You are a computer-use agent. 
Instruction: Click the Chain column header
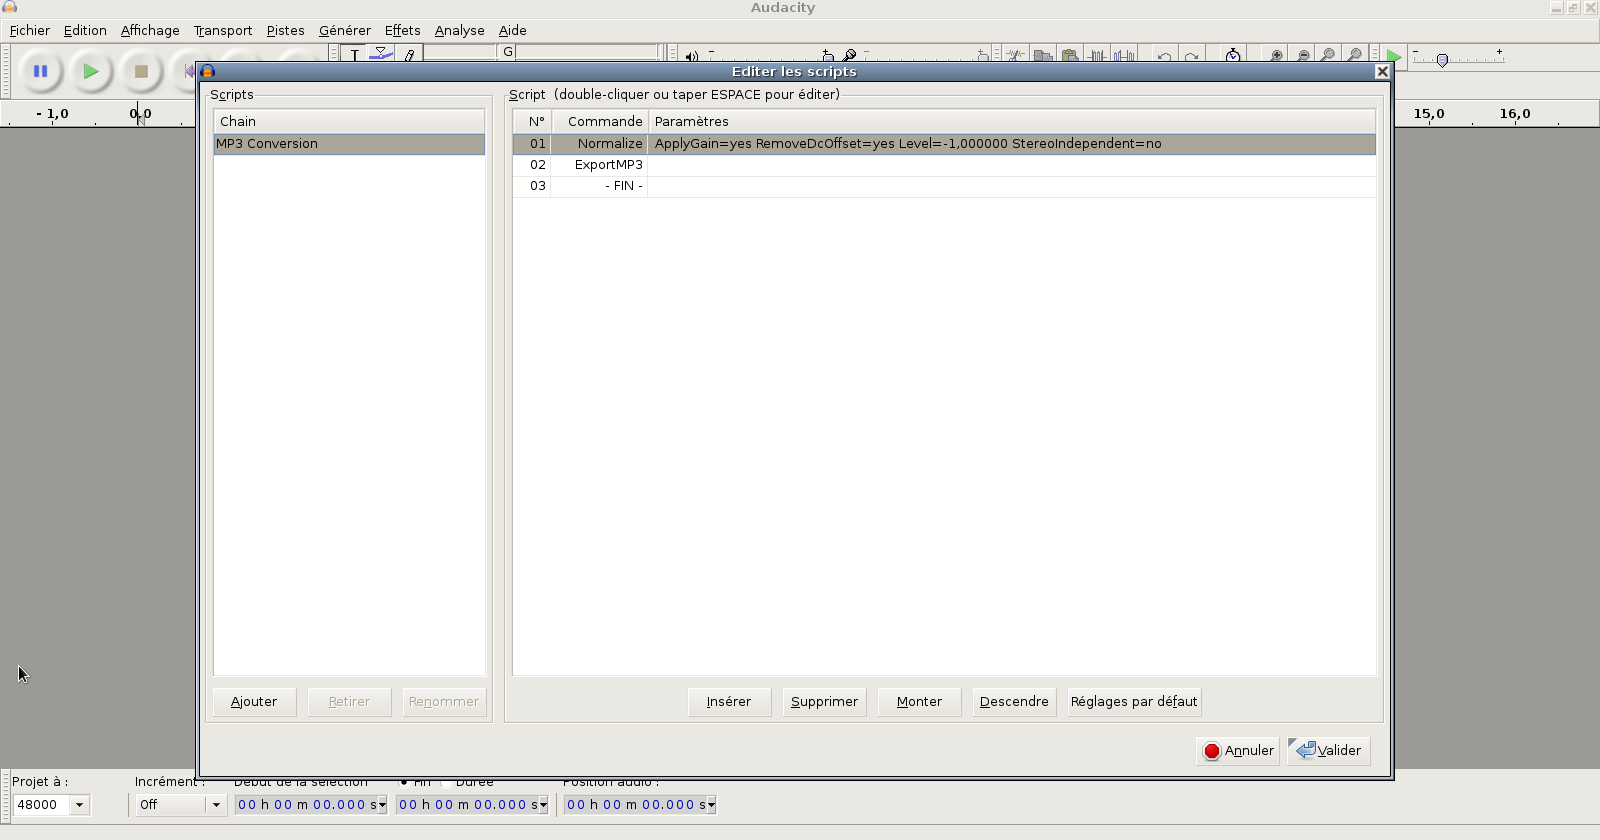click(349, 122)
